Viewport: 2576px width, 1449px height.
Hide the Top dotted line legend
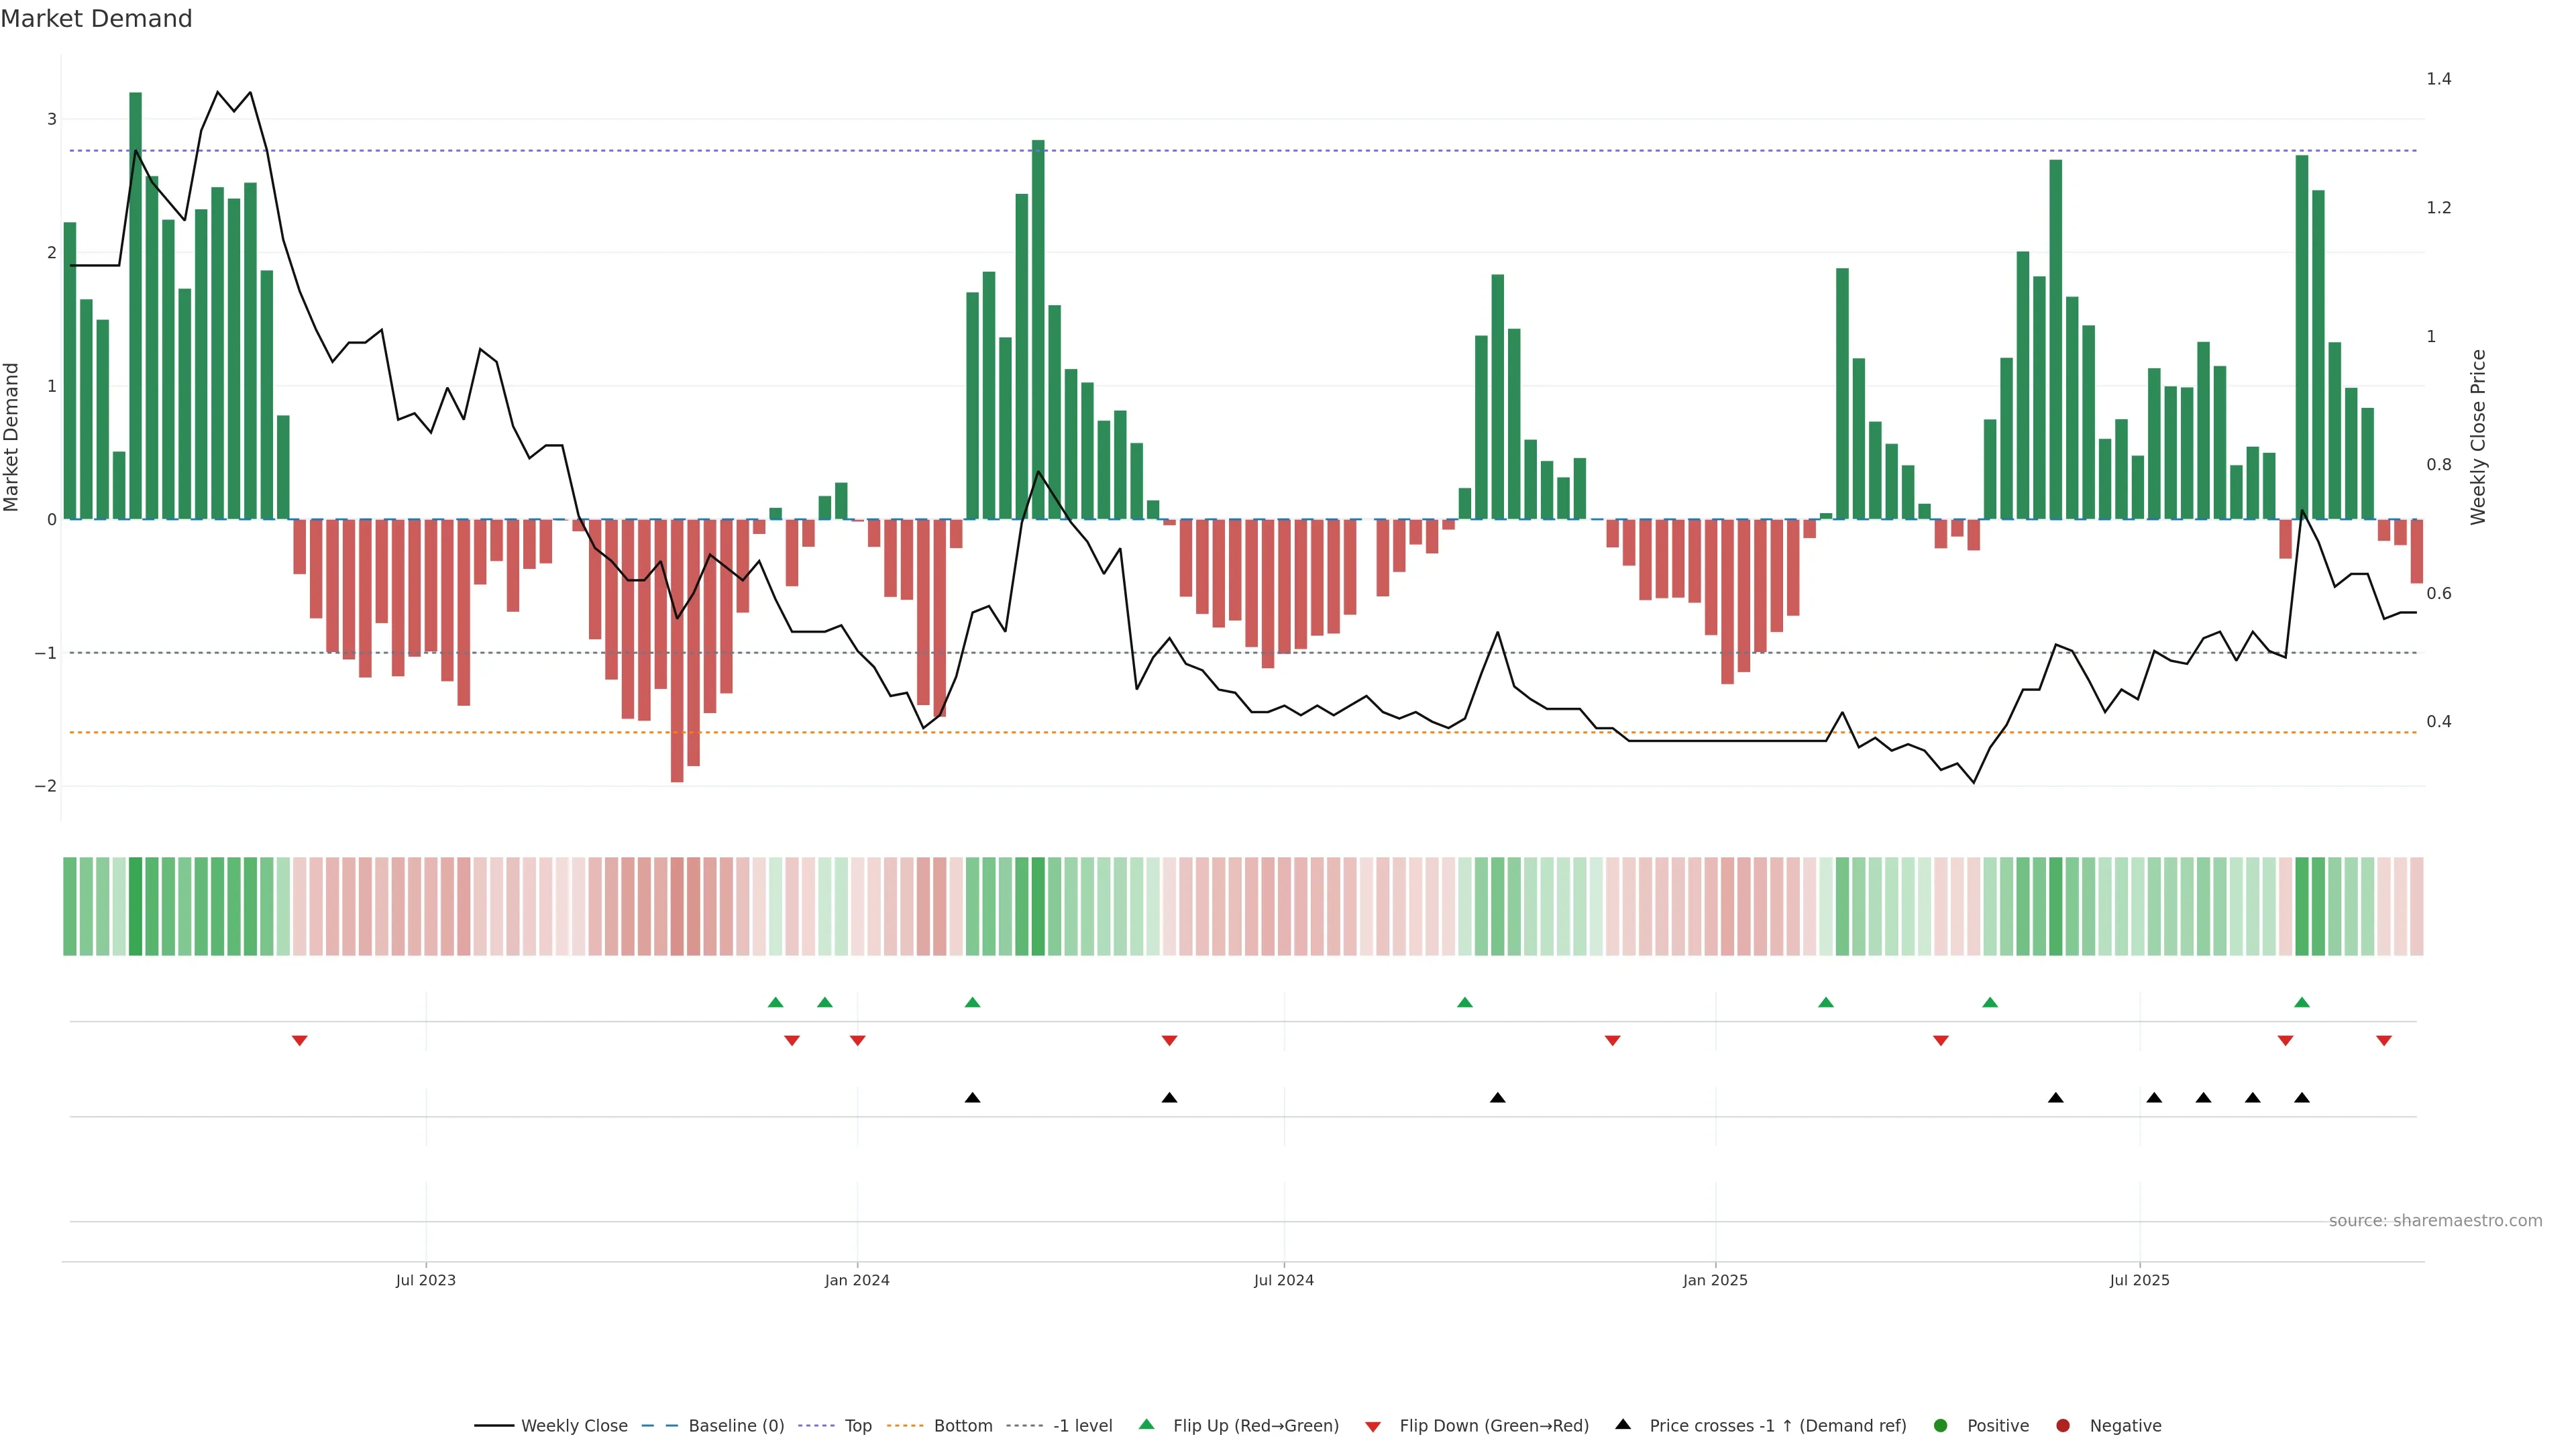(857, 1426)
